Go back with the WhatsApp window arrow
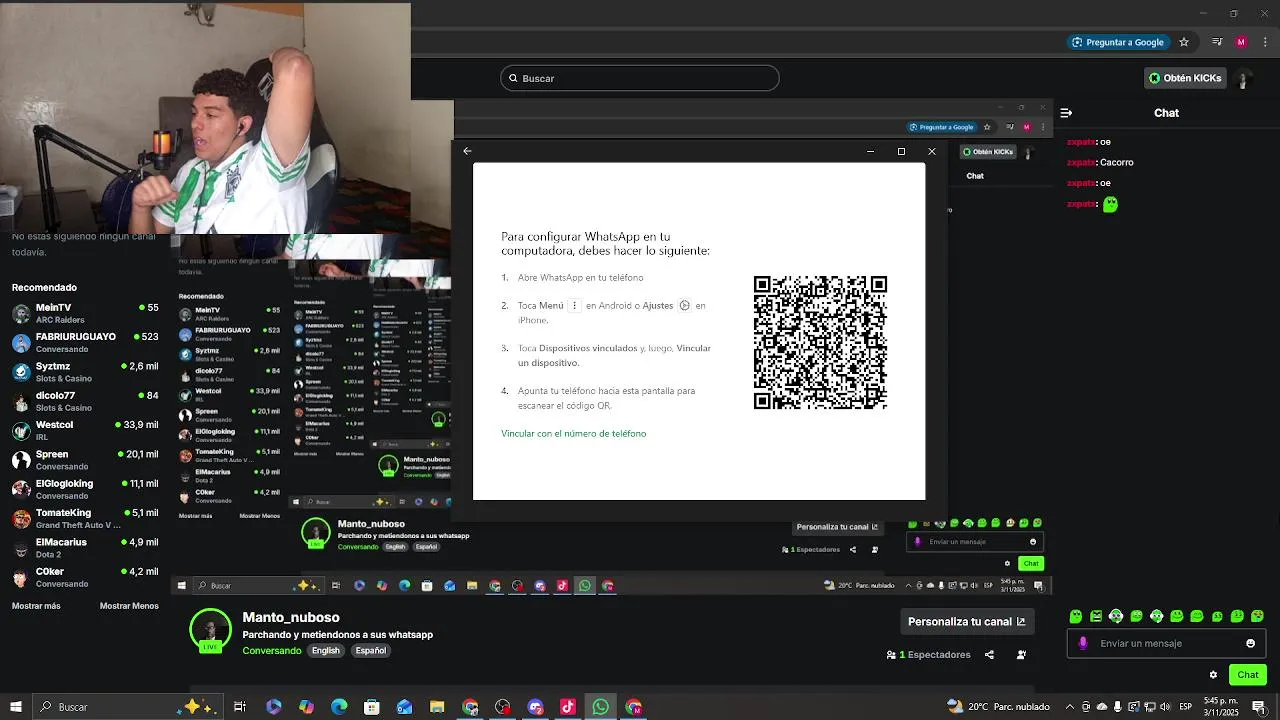 467,152
